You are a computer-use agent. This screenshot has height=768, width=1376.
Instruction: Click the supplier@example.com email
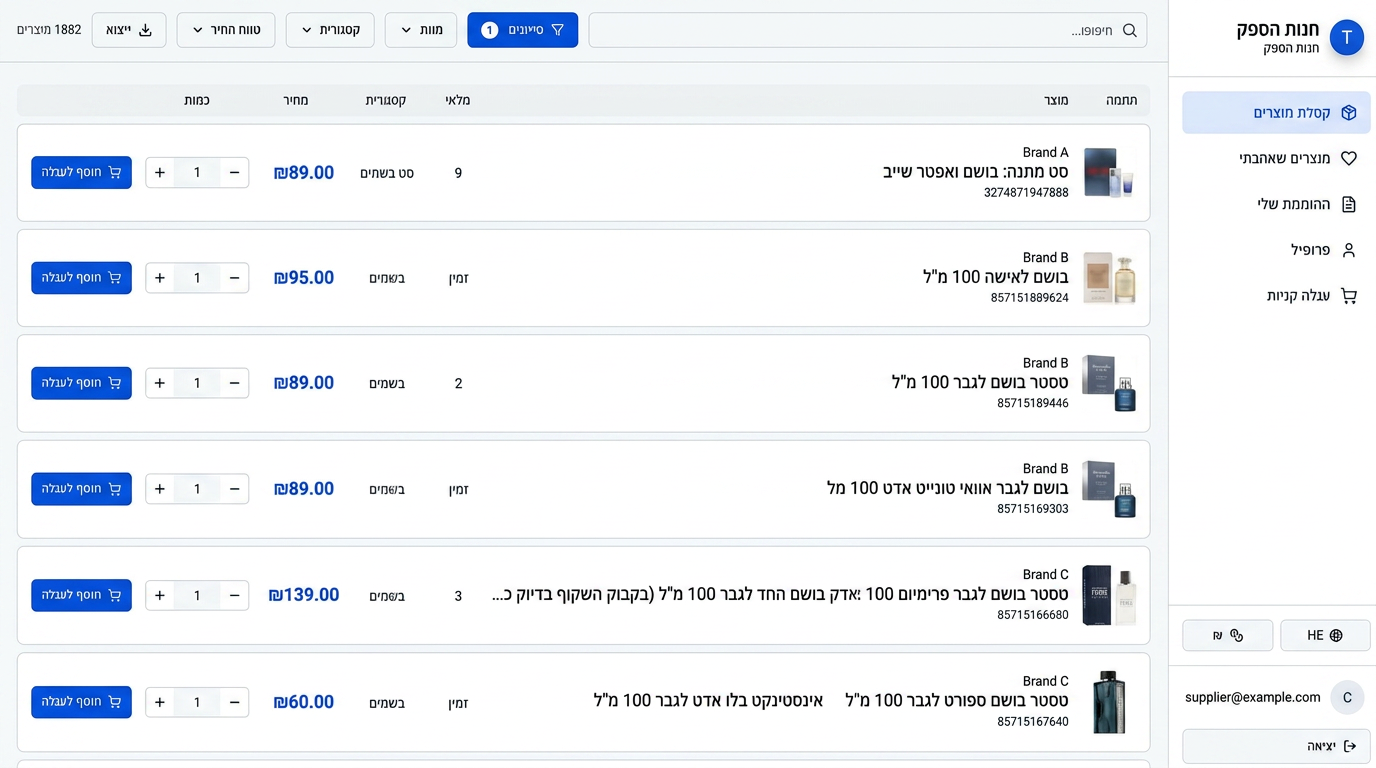[1253, 697]
